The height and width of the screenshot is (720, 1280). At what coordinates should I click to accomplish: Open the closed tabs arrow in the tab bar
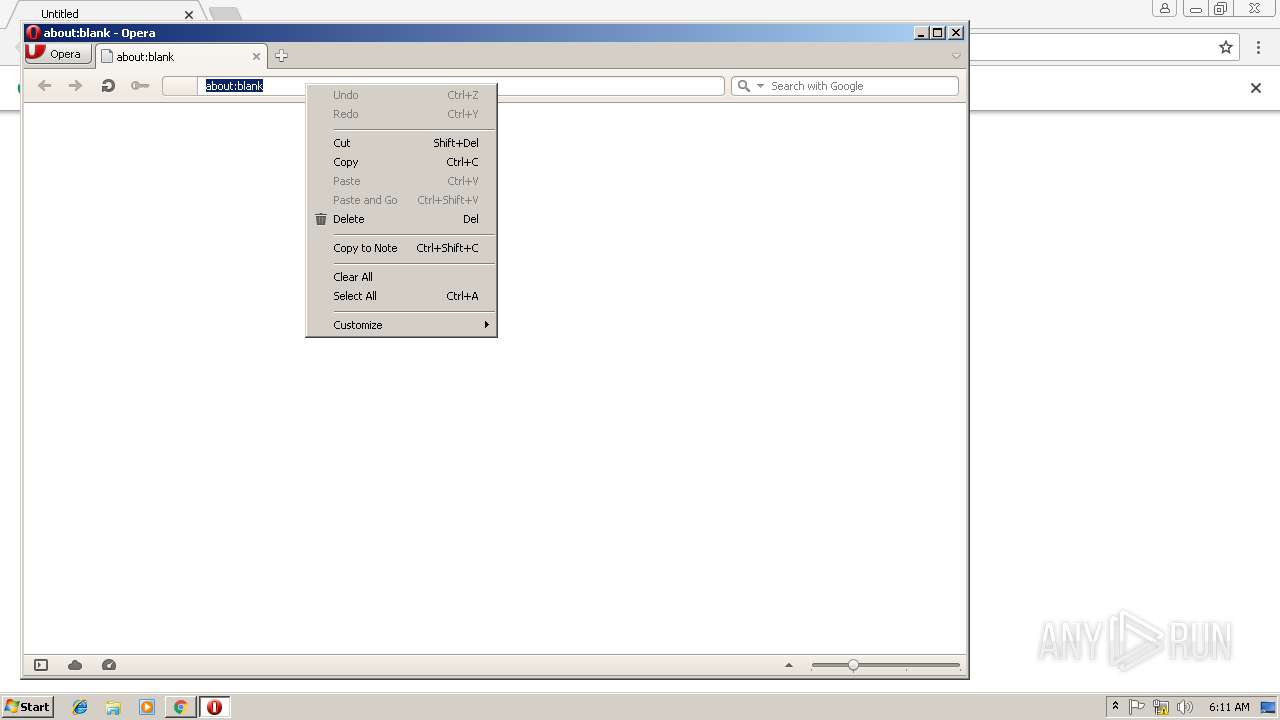(x=956, y=56)
